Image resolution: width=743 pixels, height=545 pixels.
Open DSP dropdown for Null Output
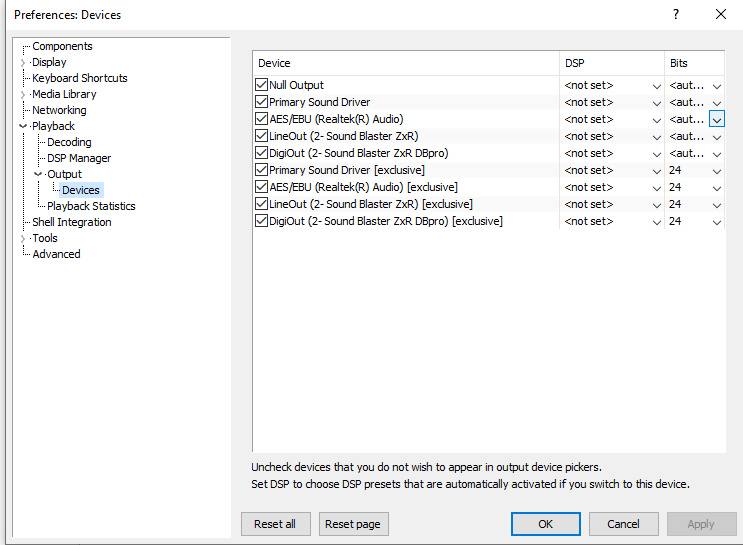click(x=656, y=86)
